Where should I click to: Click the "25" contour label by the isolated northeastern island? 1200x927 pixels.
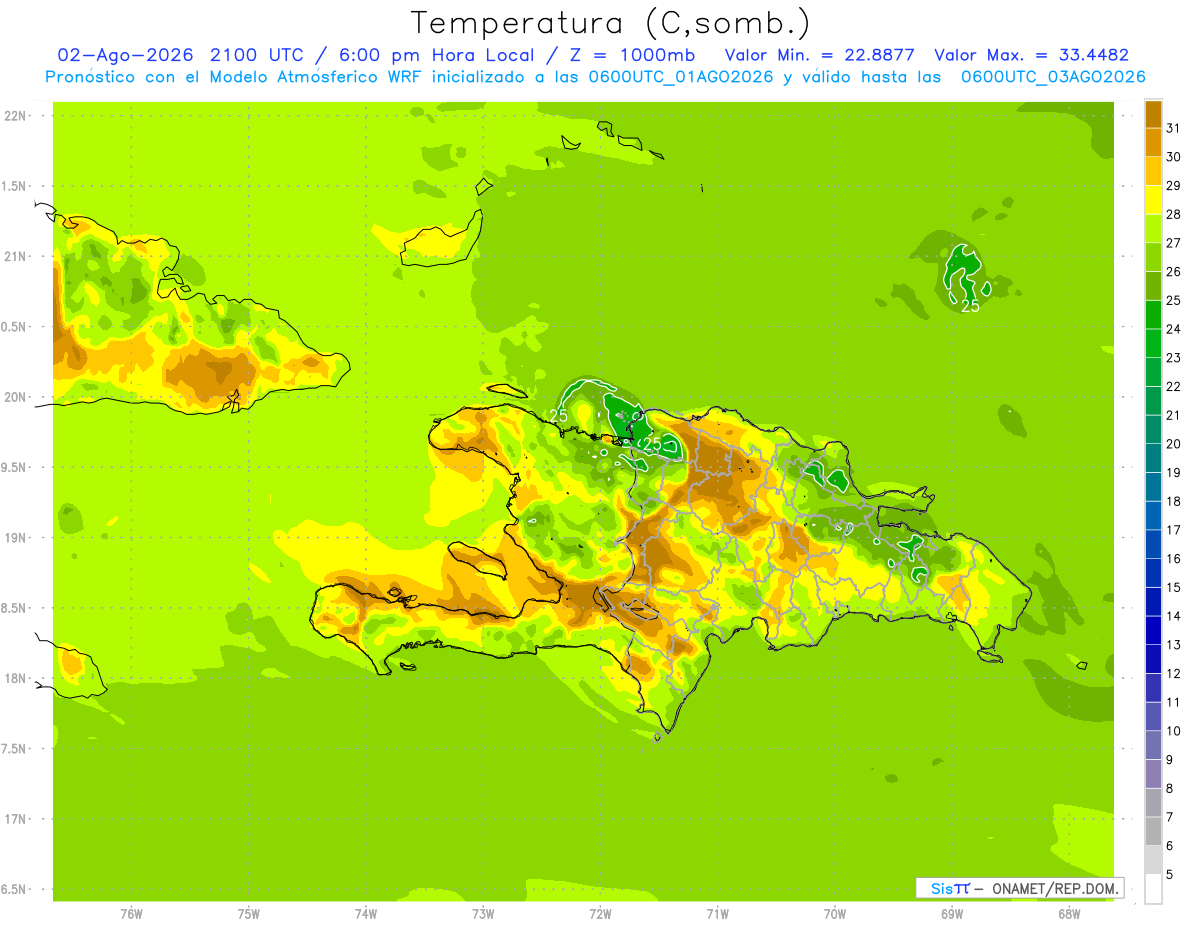coord(970,306)
